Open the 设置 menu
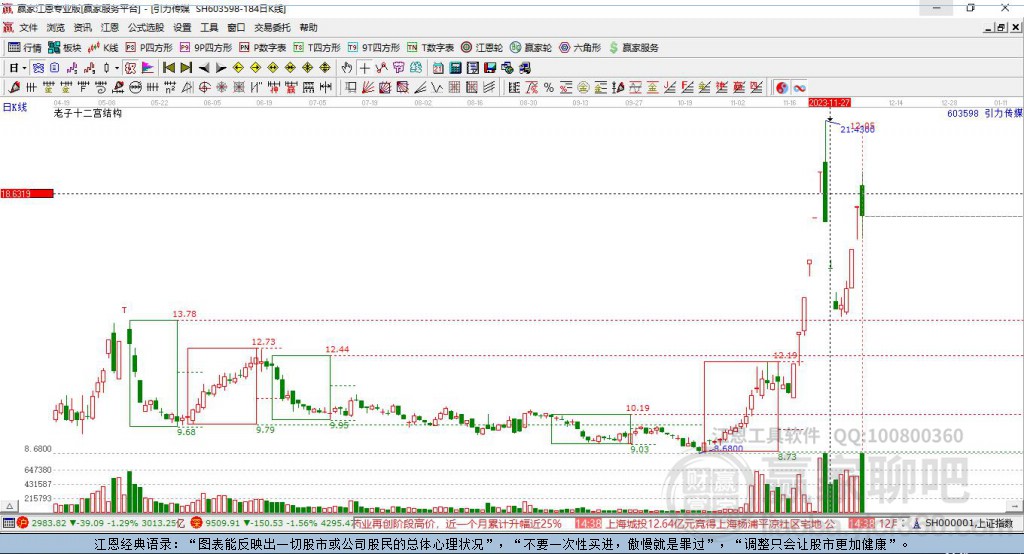The width and height of the screenshot is (1024, 554). coord(182,27)
